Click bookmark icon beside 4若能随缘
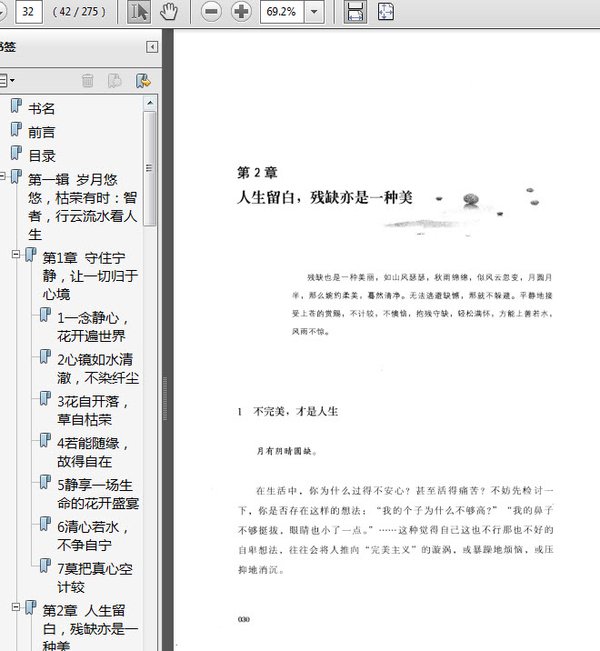The height and width of the screenshot is (651, 600). 45,441
